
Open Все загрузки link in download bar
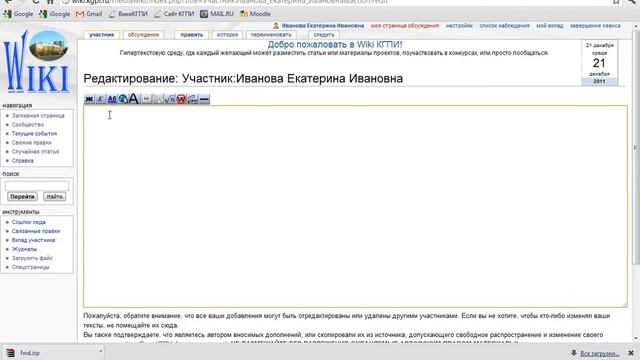[x=599, y=353]
